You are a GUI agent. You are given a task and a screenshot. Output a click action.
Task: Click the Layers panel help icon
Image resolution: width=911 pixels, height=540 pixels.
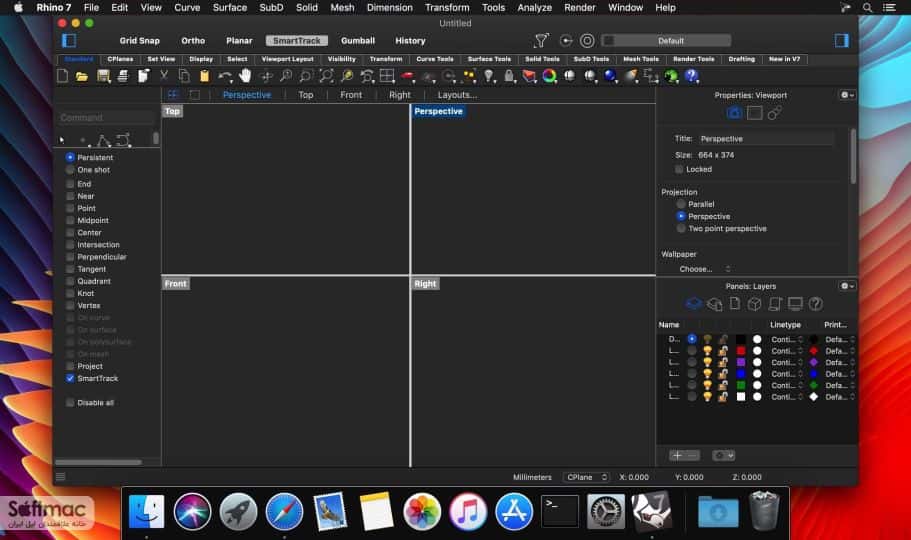click(815, 303)
